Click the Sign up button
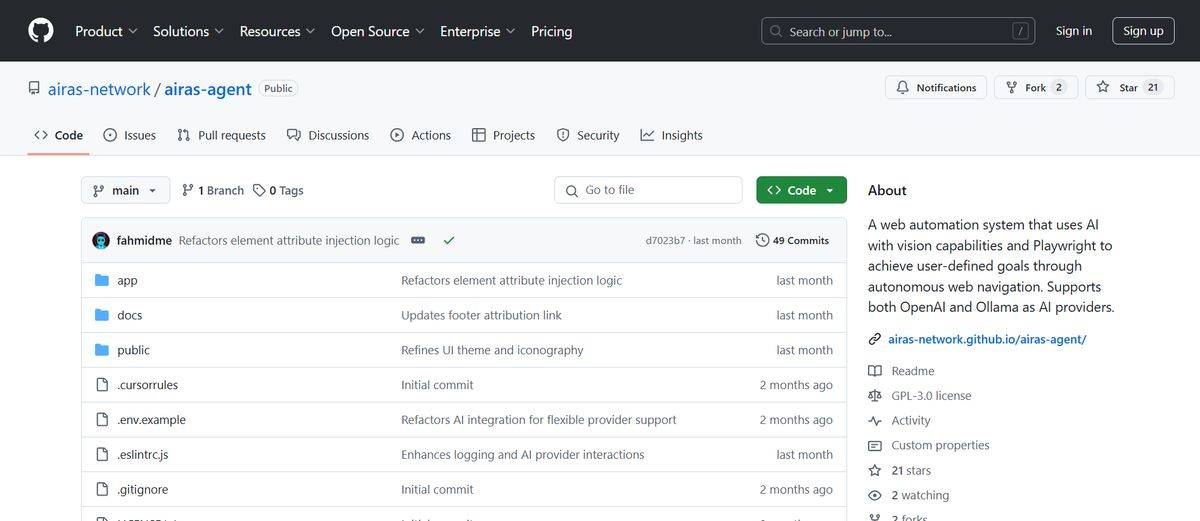Viewport: 1200px width, 521px height. pos(1143,31)
